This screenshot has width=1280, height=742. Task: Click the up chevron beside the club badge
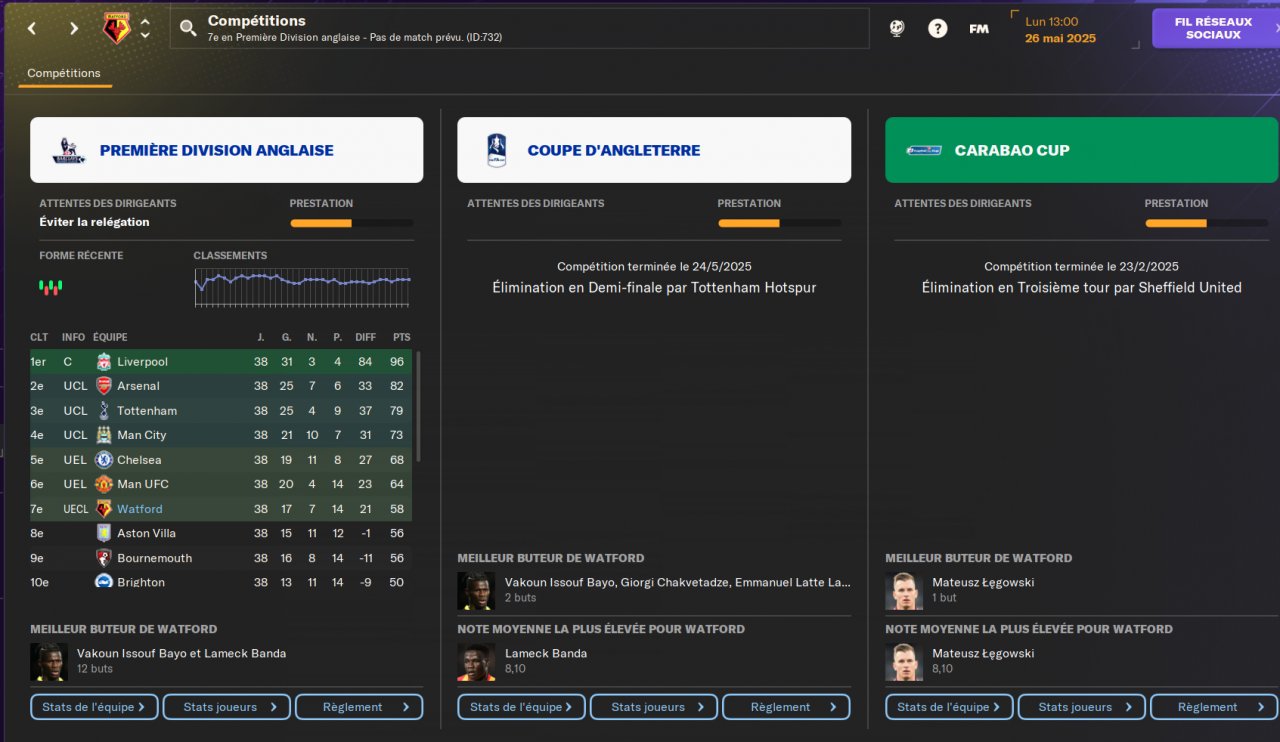click(x=145, y=21)
